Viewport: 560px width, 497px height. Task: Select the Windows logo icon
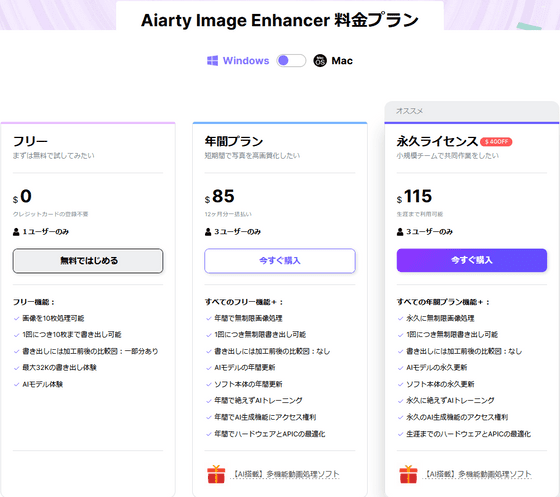click(212, 61)
